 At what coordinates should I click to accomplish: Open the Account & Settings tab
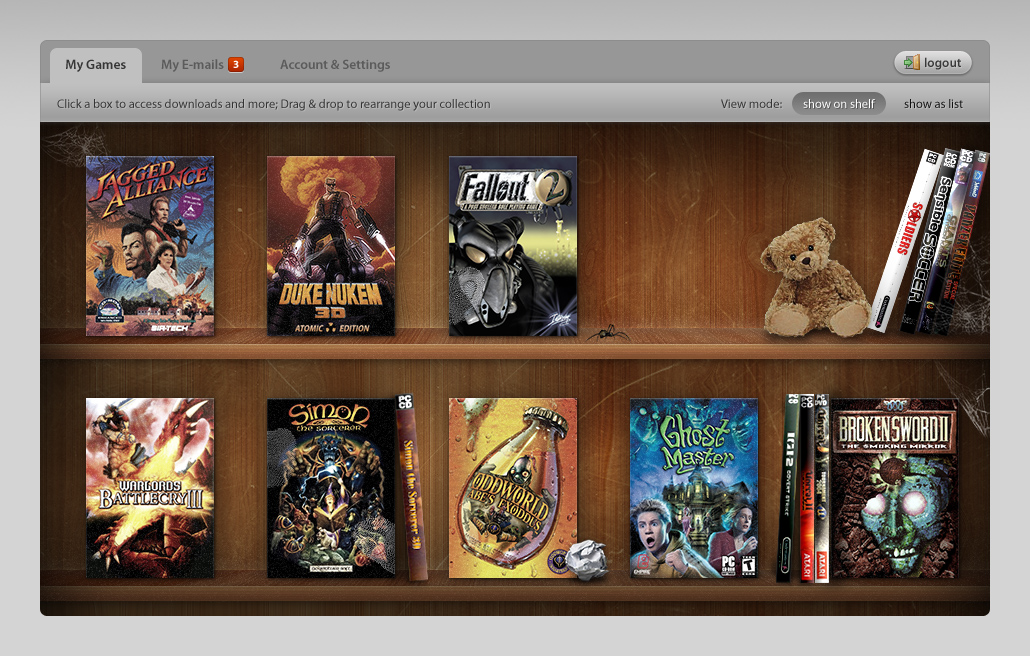click(x=335, y=65)
